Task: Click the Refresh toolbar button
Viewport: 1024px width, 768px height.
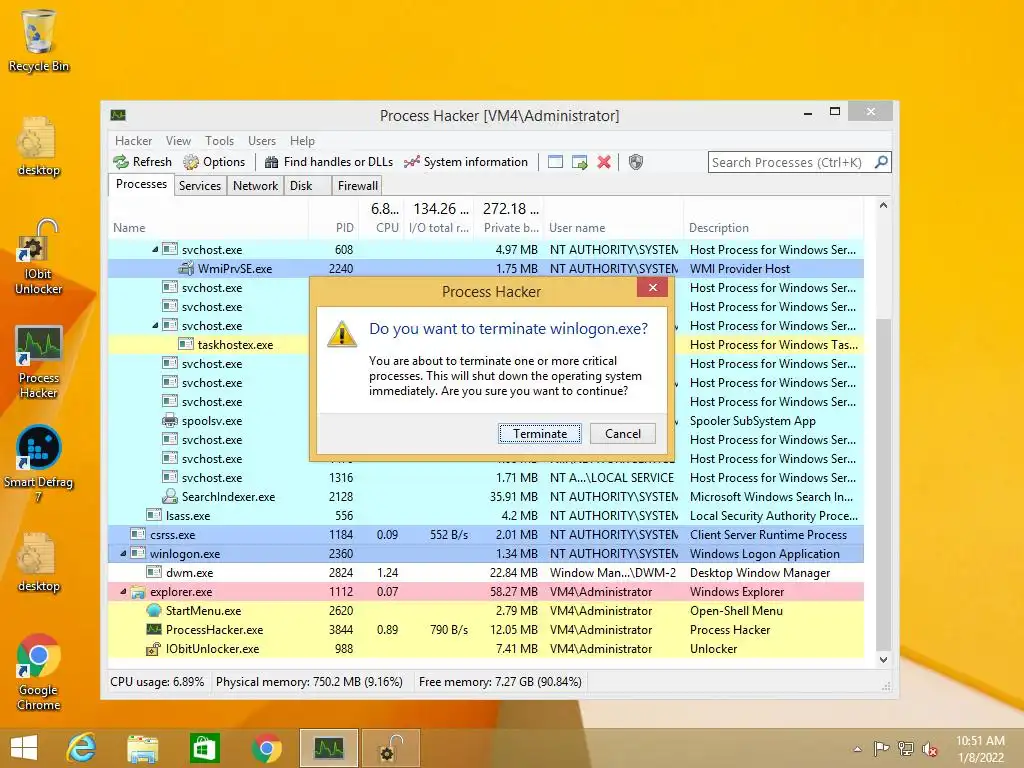Action: (142, 162)
